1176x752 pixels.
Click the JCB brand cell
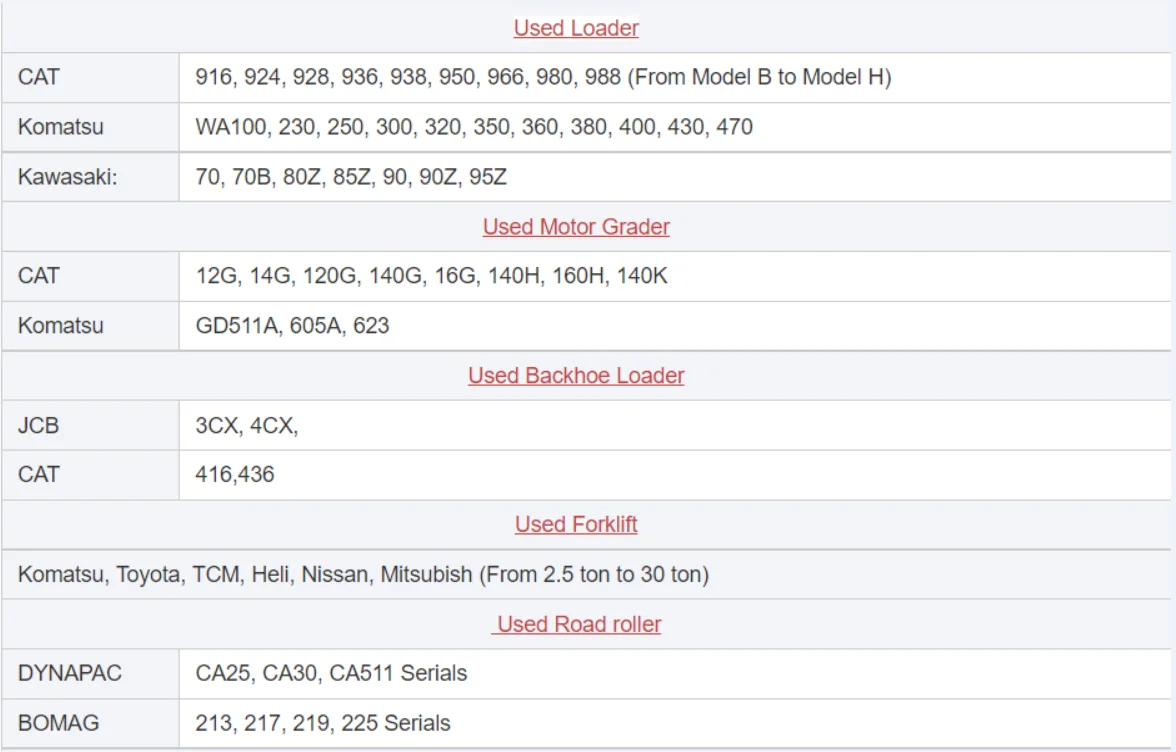pyautogui.click(x=39, y=425)
